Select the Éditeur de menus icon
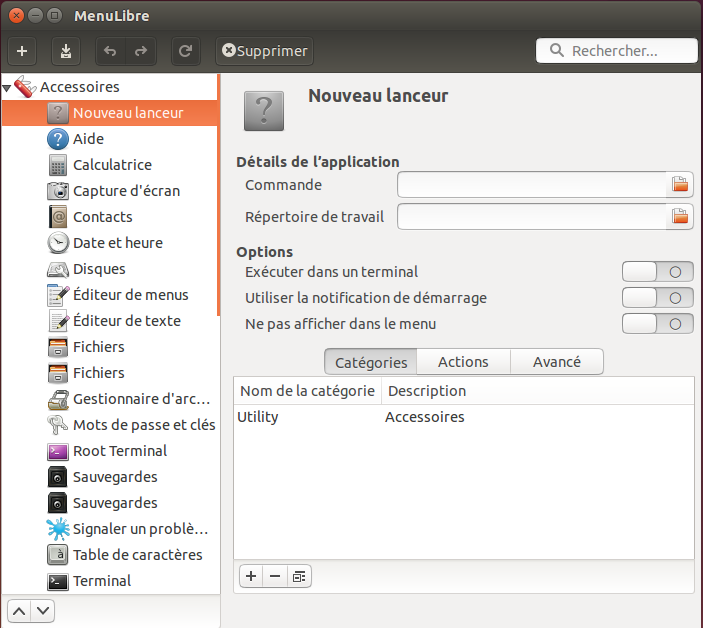703x628 pixels. (58, 295)
